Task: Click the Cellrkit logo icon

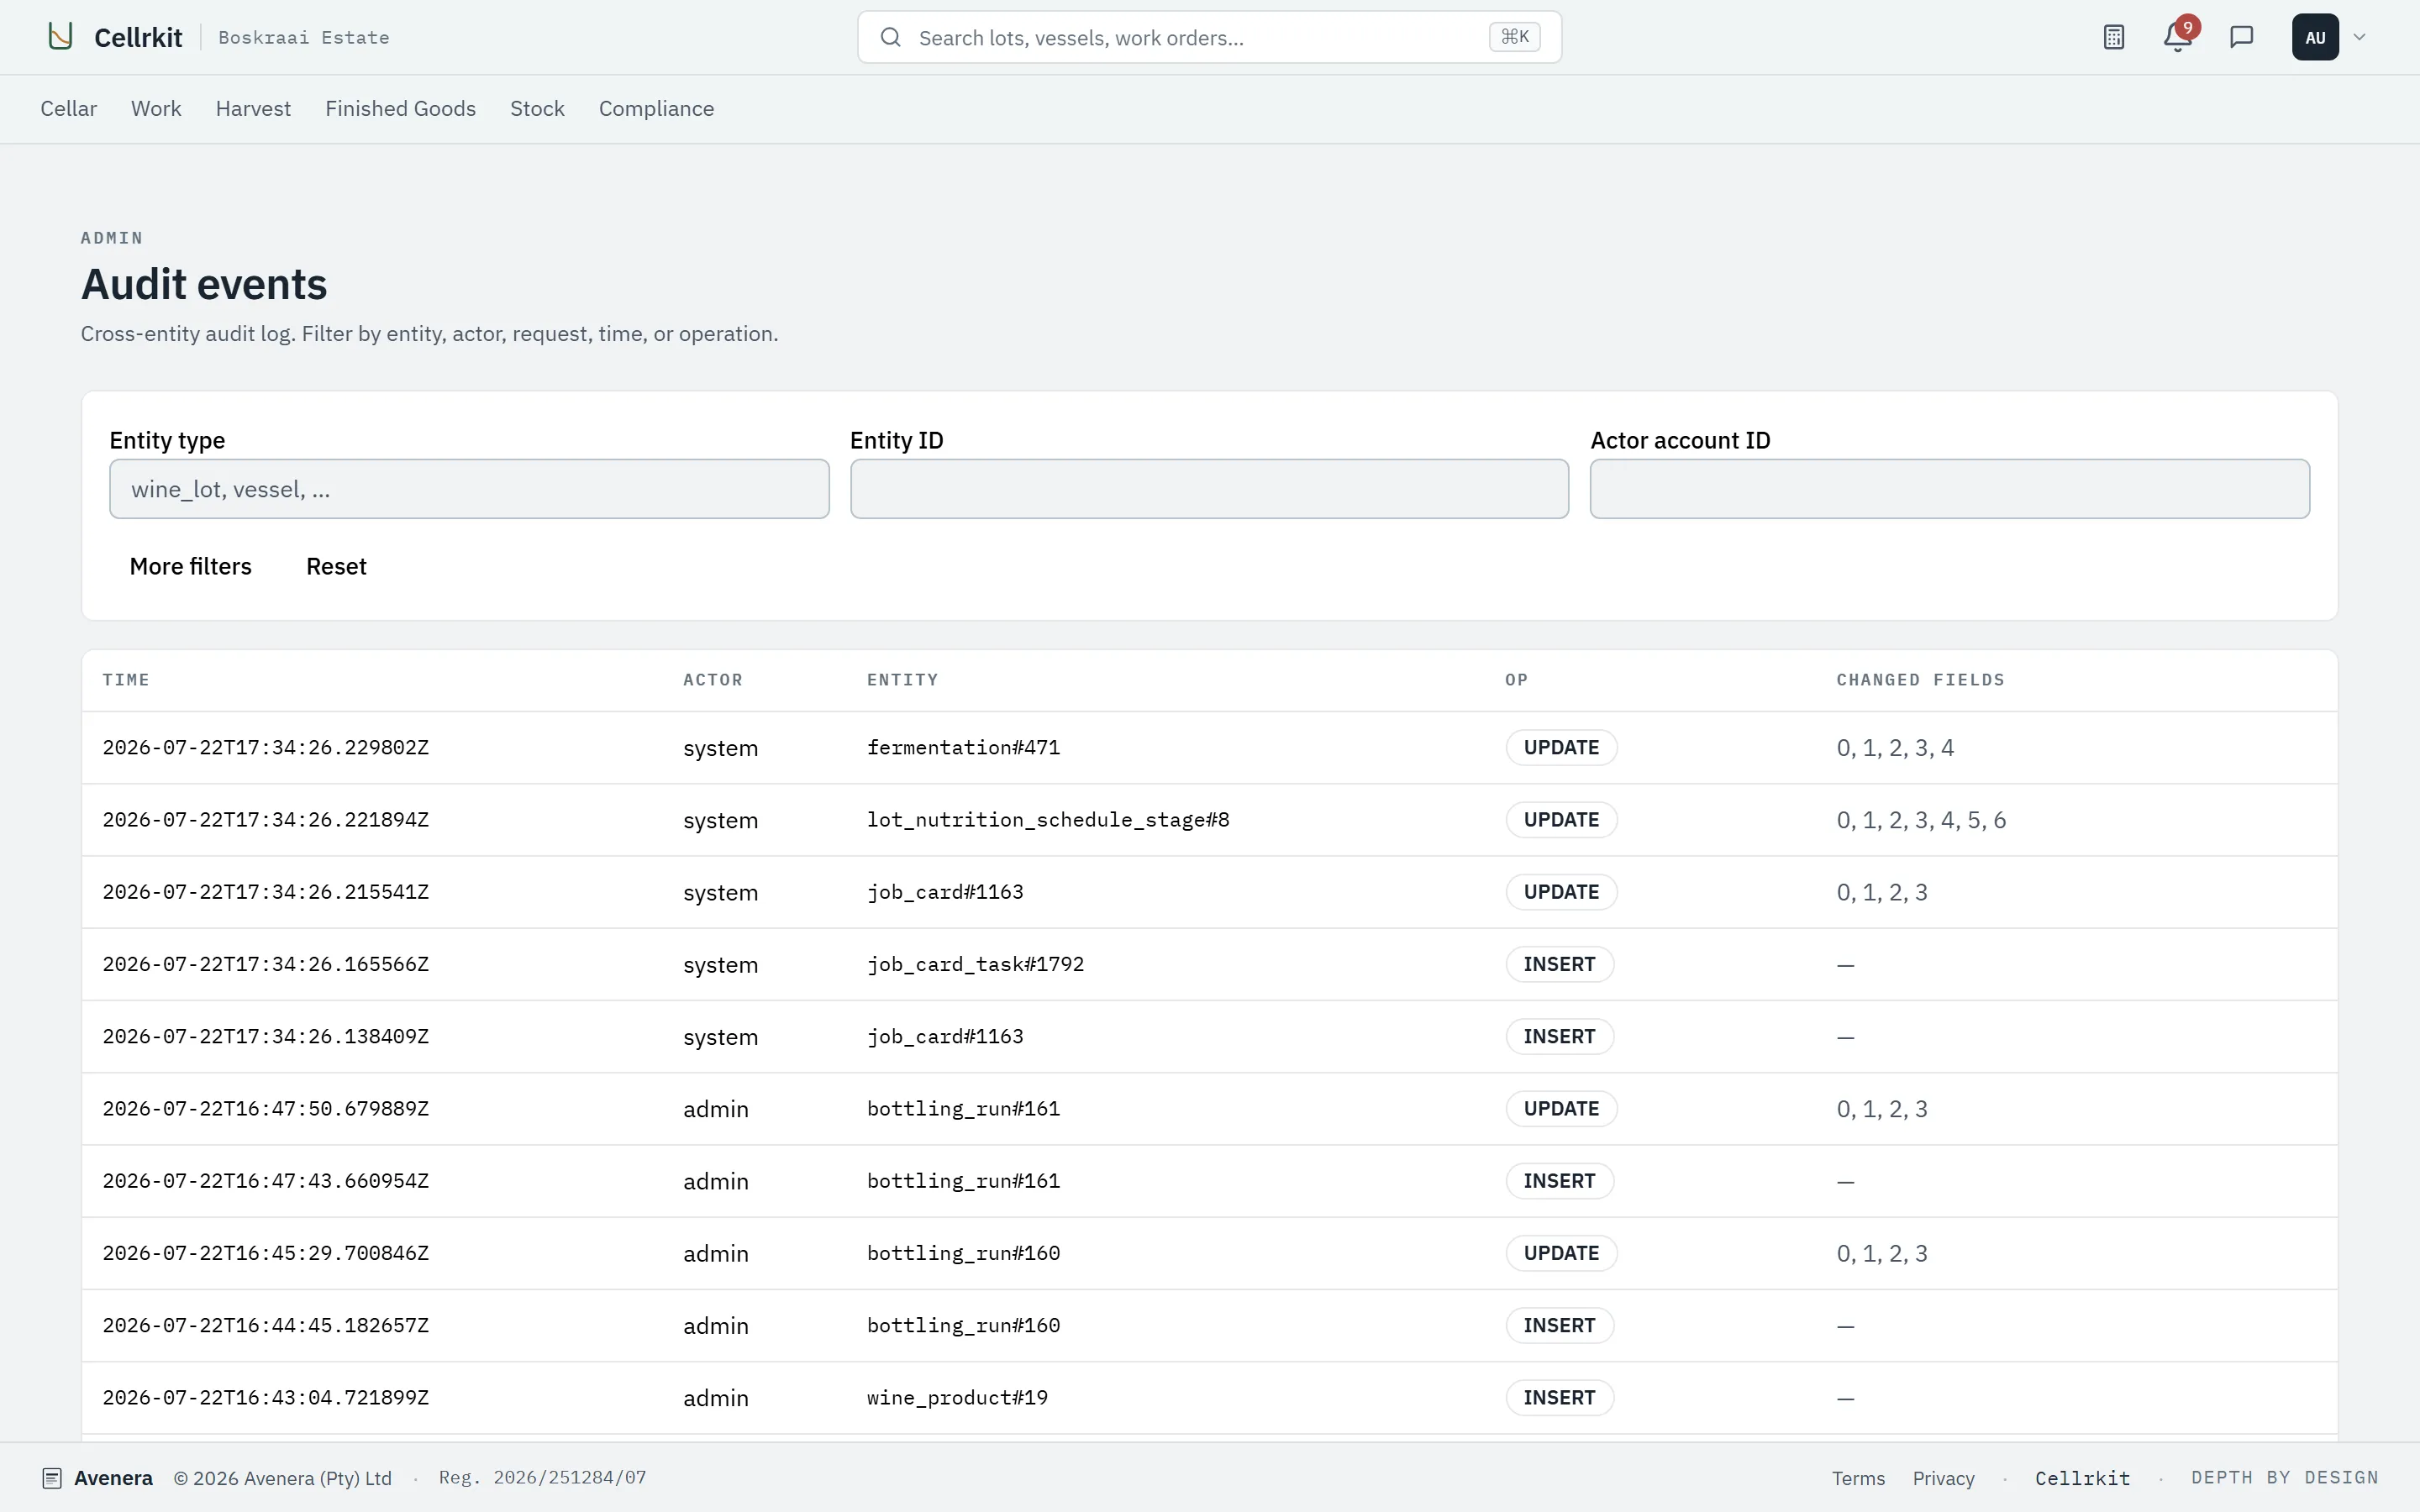Action: click(x=61, y=37)
